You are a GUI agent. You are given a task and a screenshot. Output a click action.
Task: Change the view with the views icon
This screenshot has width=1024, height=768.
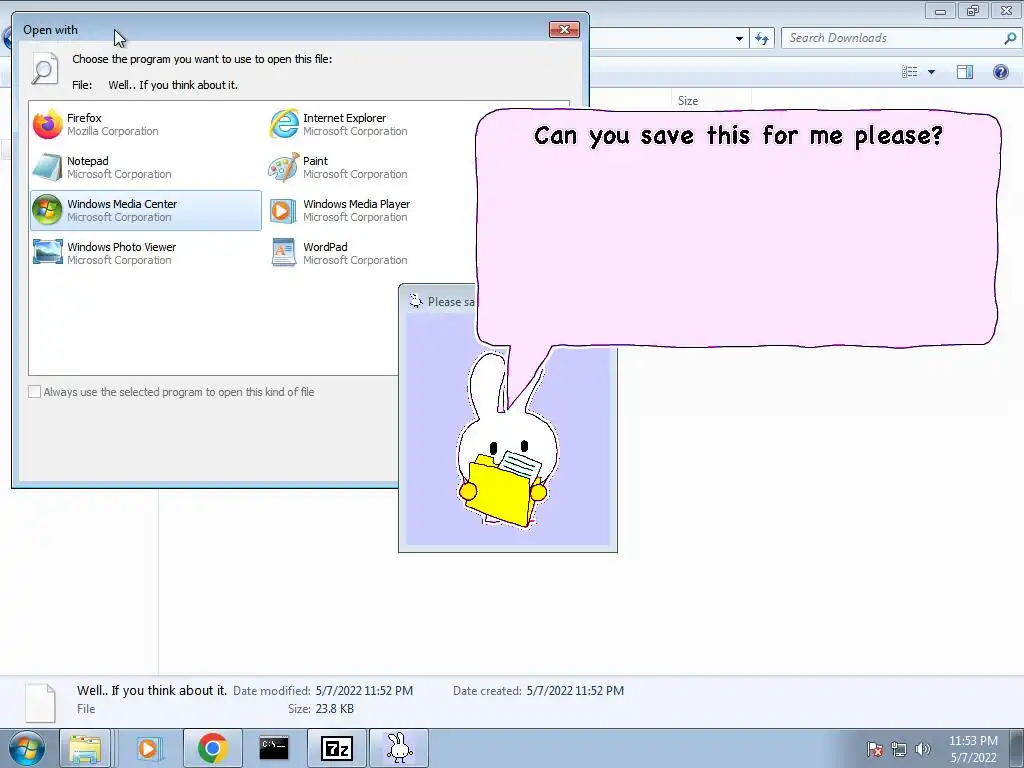[x=910, y=72]
